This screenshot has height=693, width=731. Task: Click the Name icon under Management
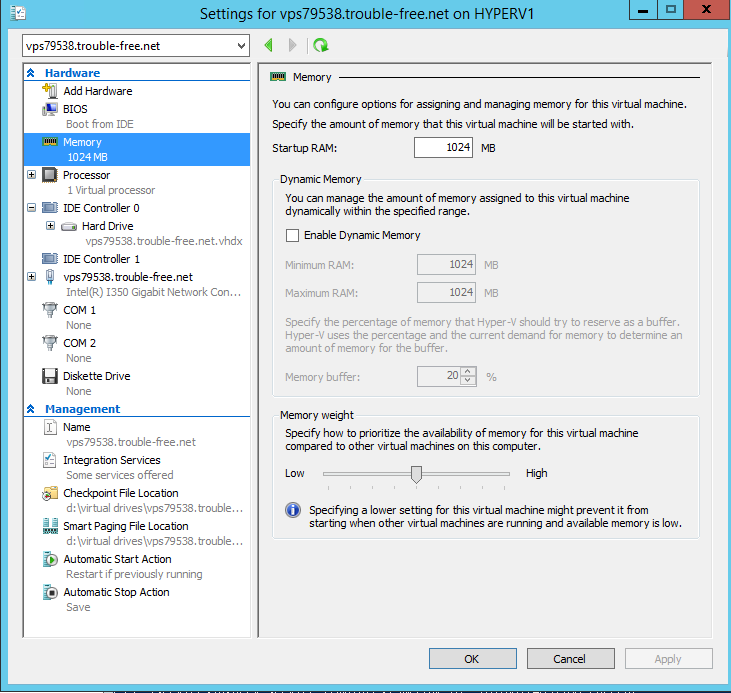[x=50, y=427]
